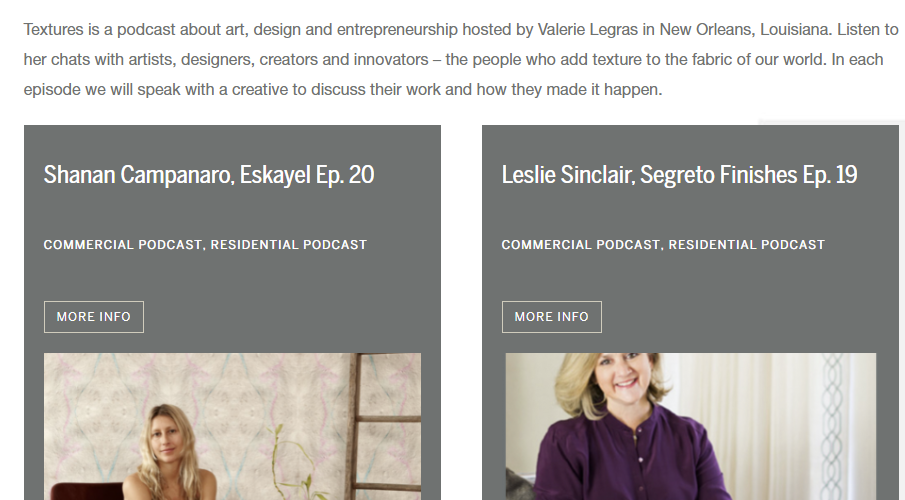This screenshot has height=500, width=905.
Task: Open Shanan Campanaro's photo thumbnail
Action: (x=232, y=426)
